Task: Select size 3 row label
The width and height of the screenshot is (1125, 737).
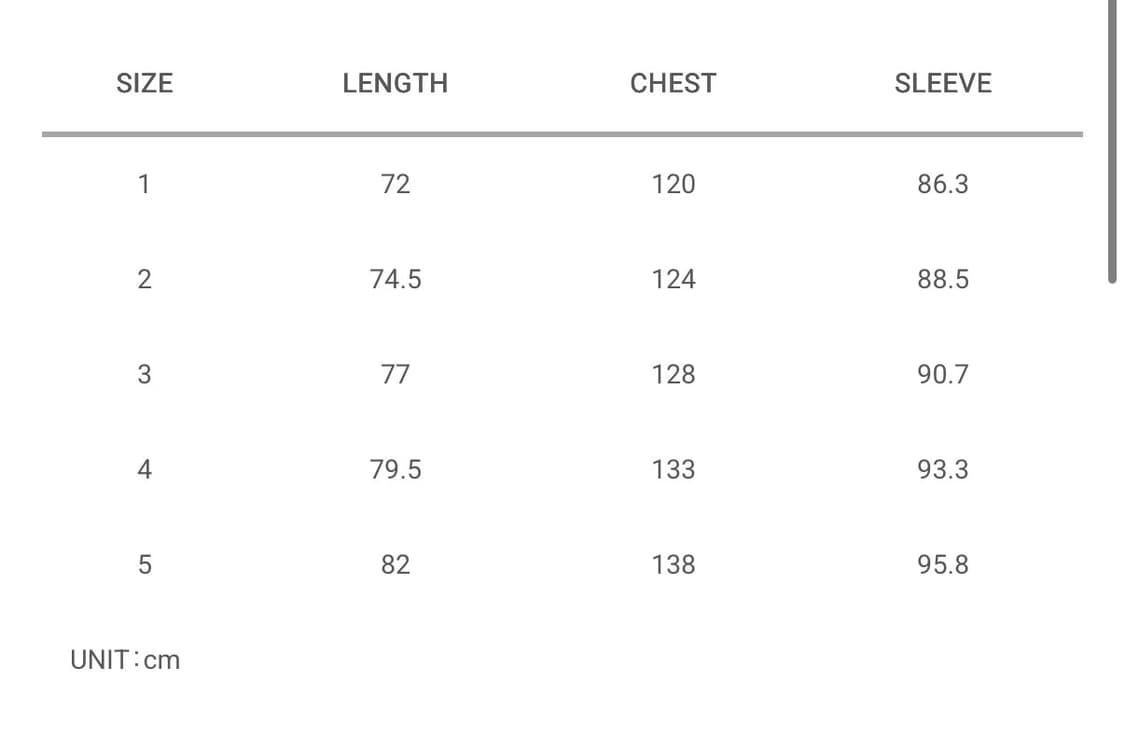Action: pyautogui.click(x=144, y=374)
